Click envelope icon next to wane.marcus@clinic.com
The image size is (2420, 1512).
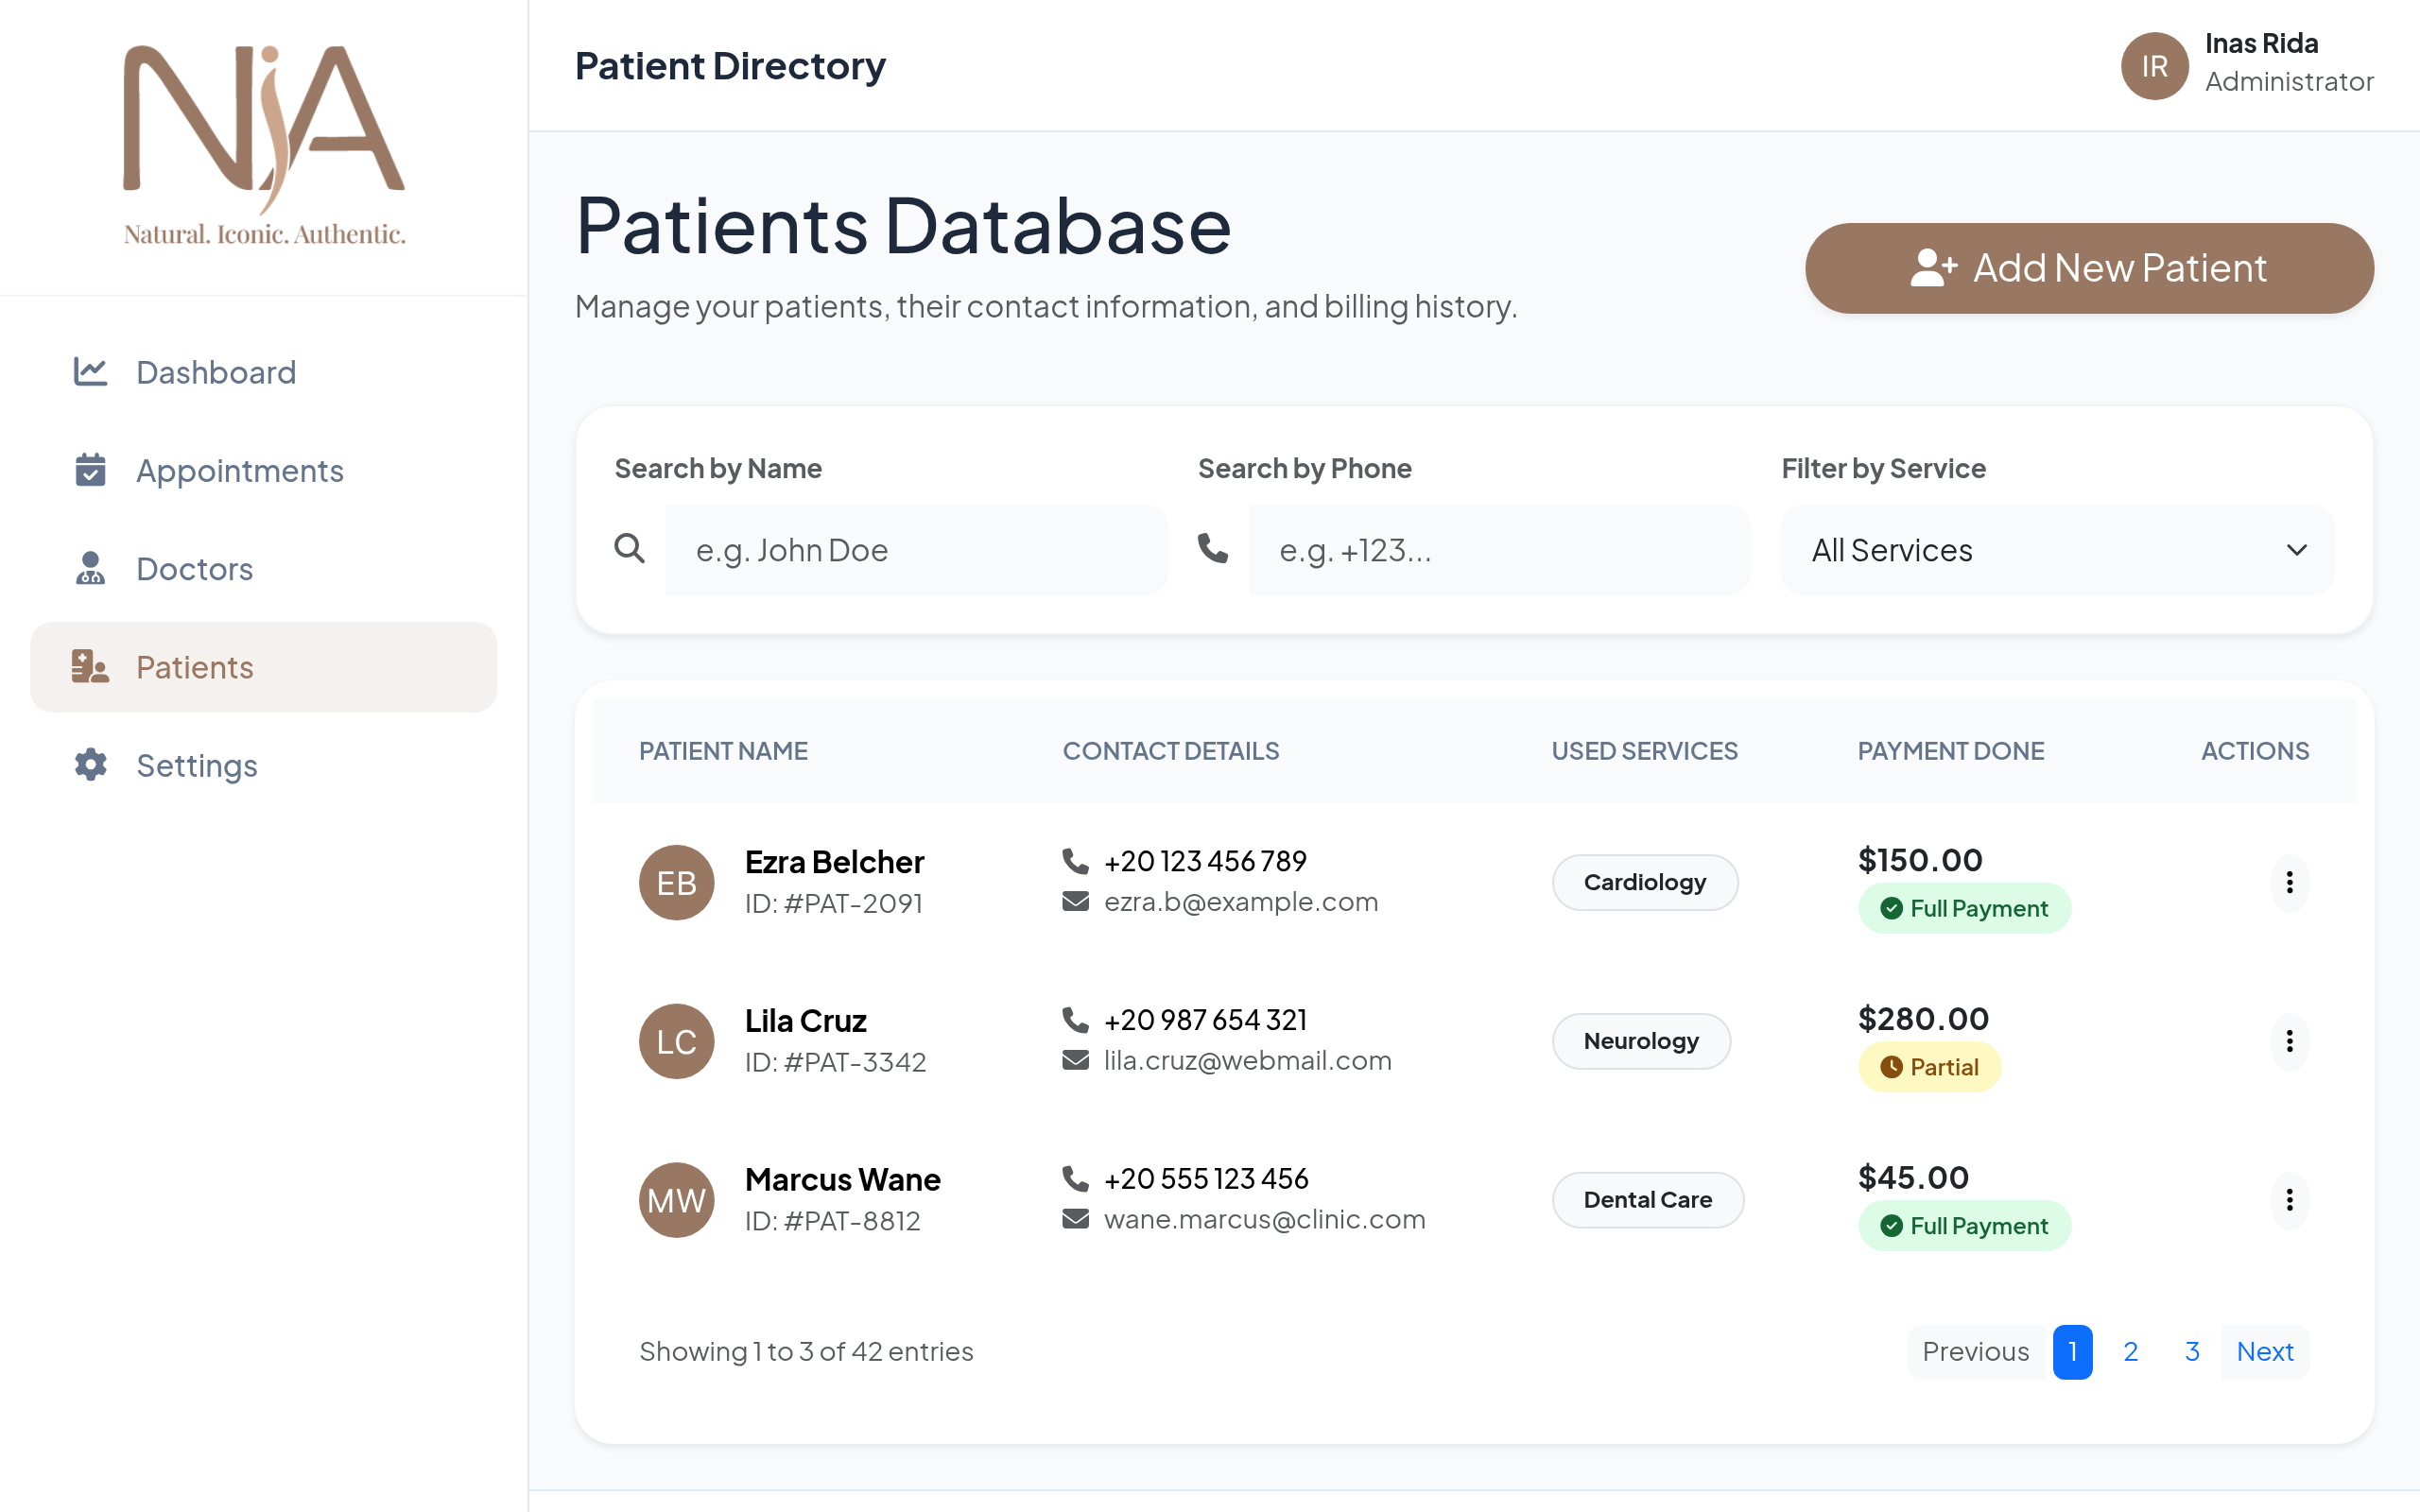click(1075, 1219)
